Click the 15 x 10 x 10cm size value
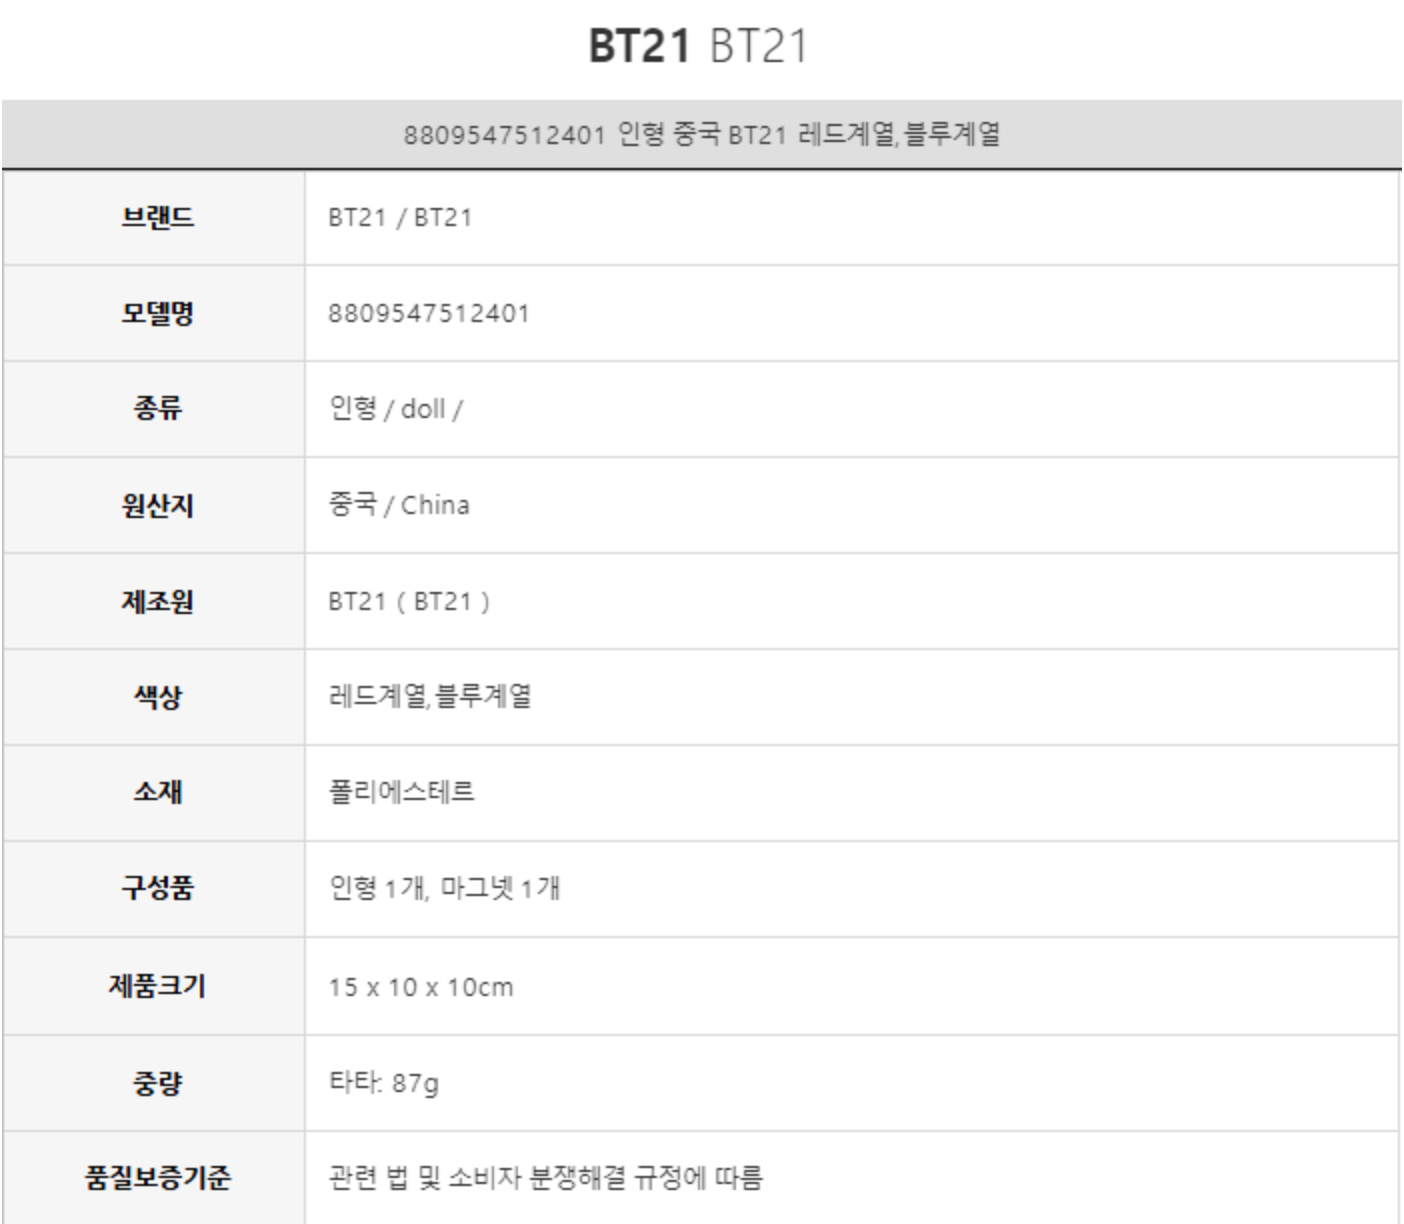Image resolution: width=1404 pixels, height=1224 pixels. pos(420,987)
